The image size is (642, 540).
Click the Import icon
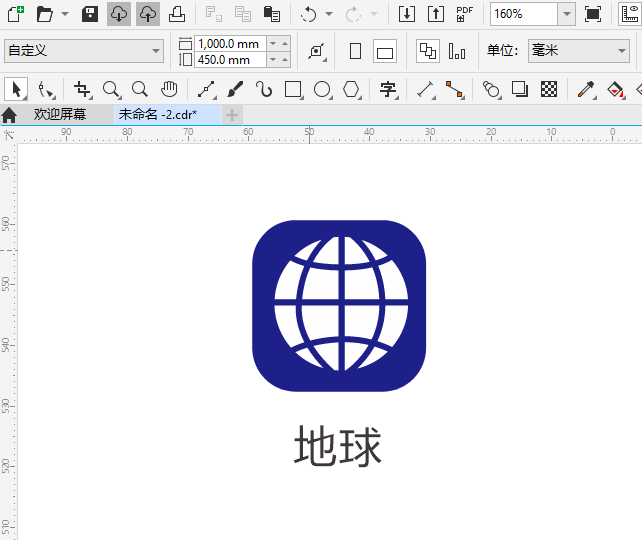[407, 14]
